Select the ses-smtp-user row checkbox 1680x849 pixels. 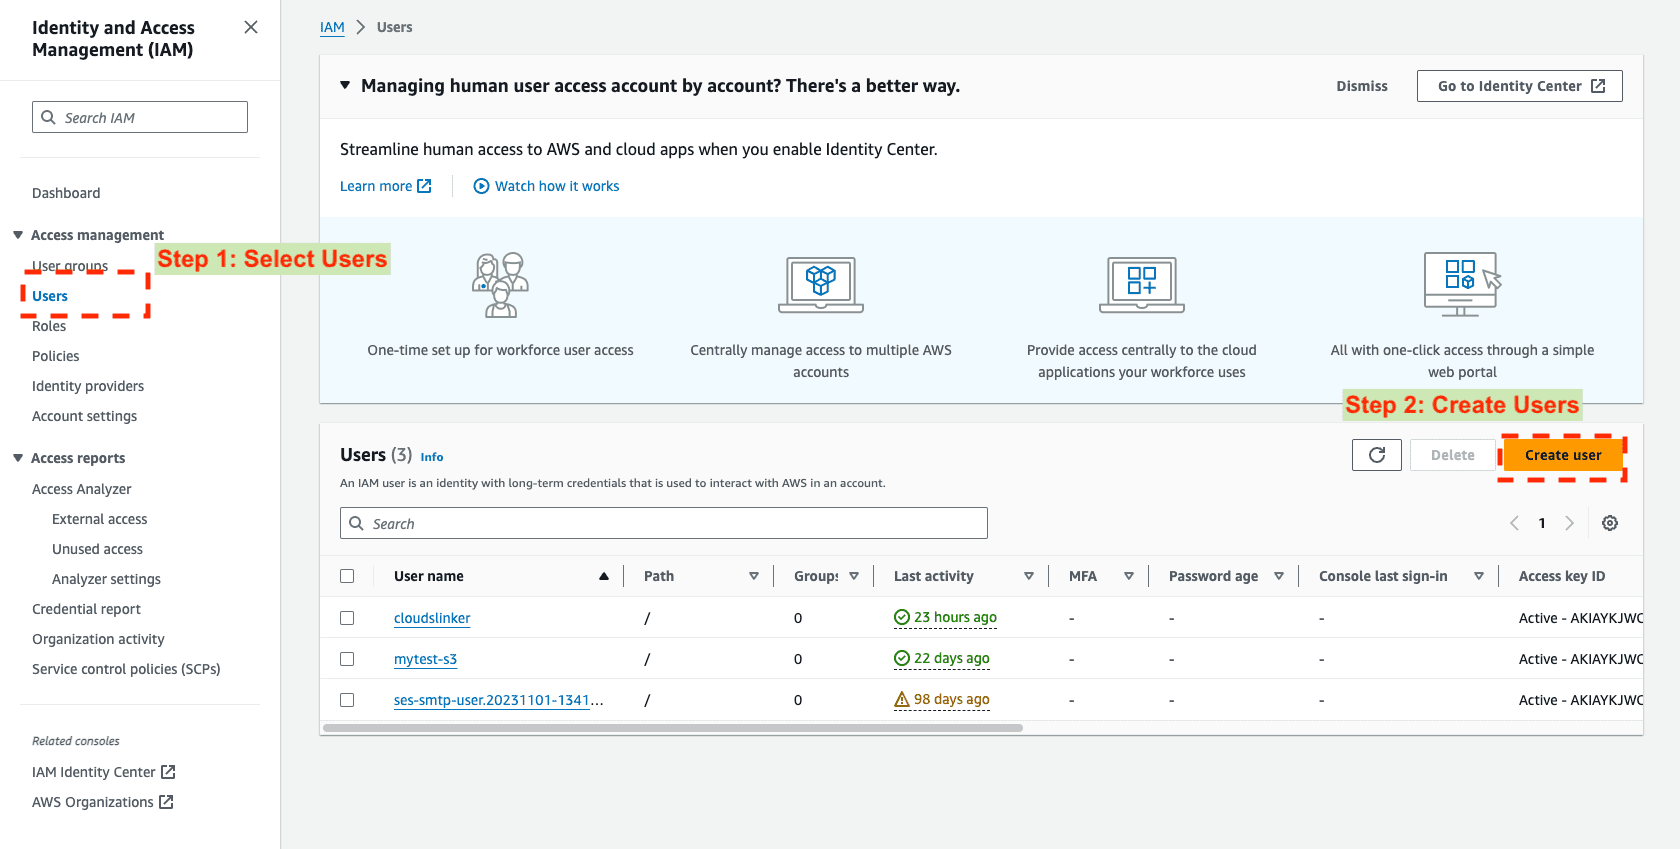pos(347,700)
